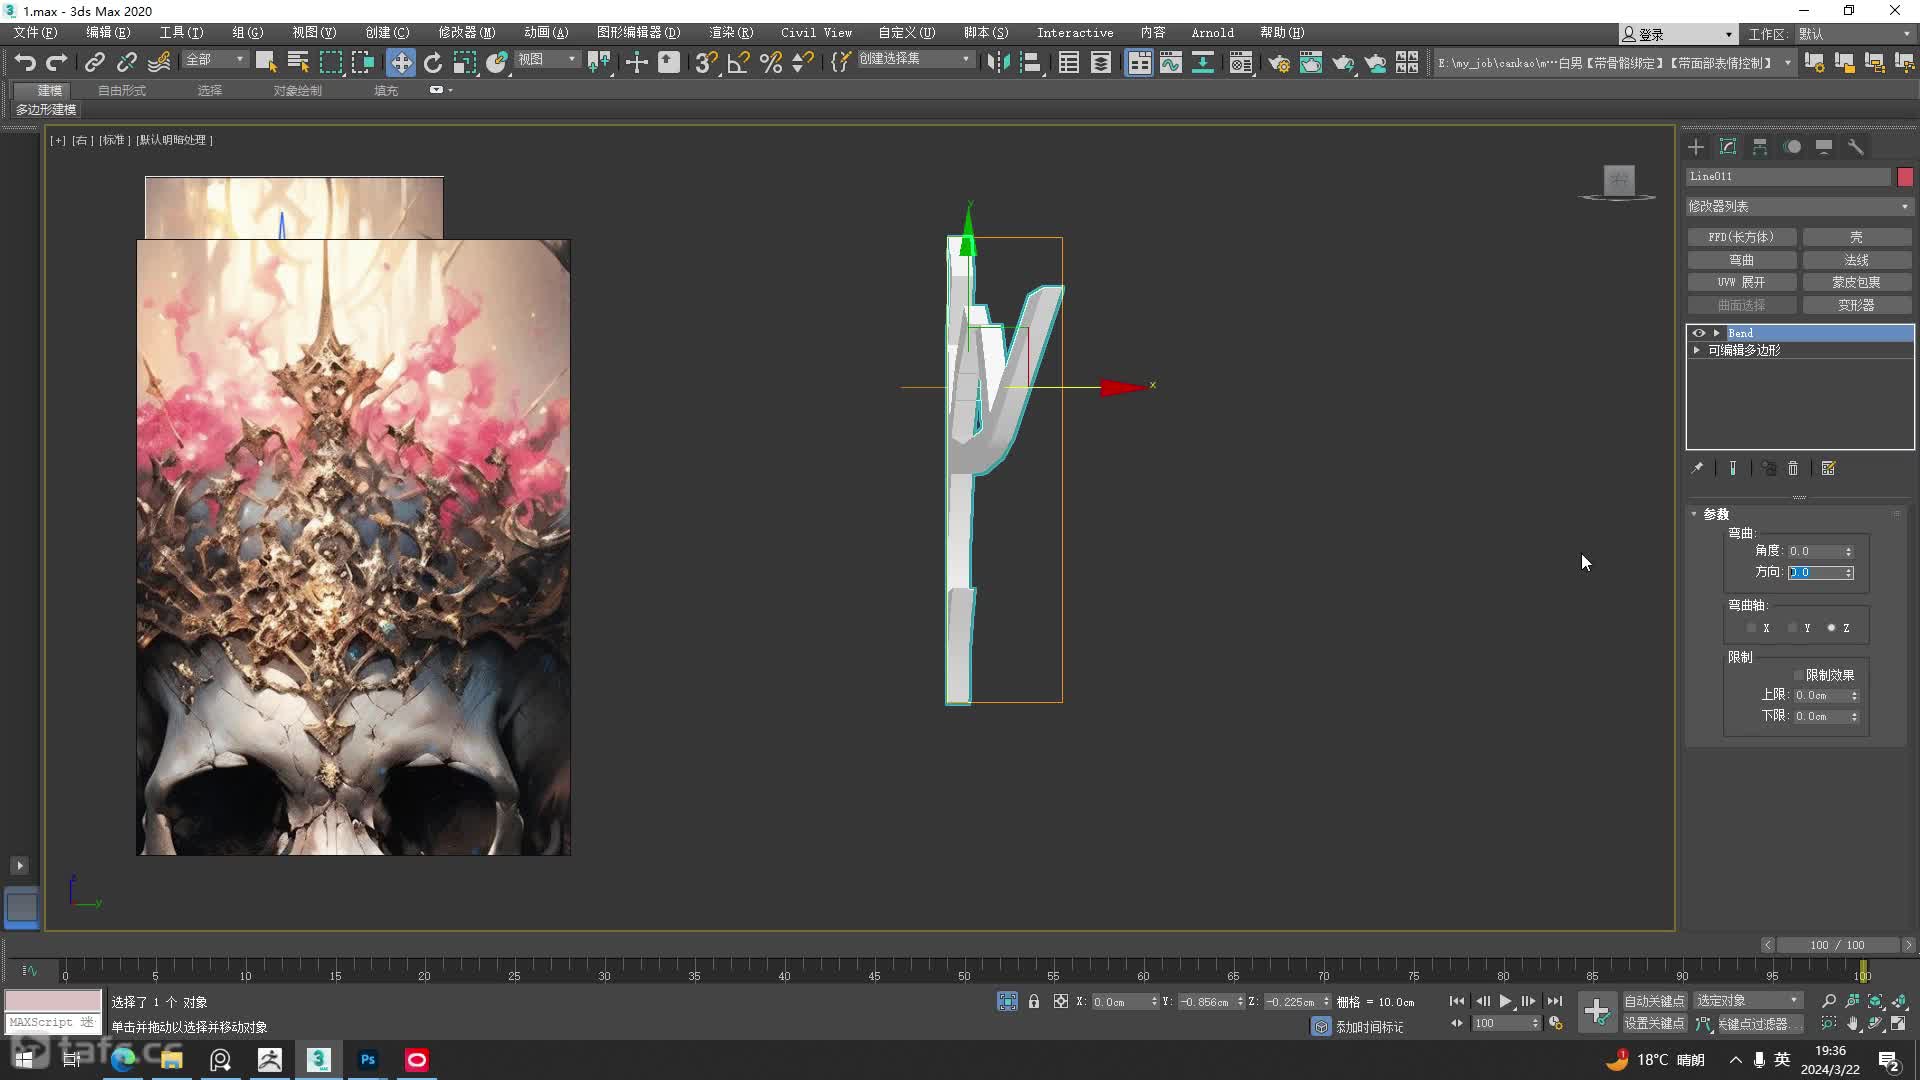Click the Play Animation button
This screenshot has width=1920, height=1080.
pyautogui.click(x=1505, y=1001)
